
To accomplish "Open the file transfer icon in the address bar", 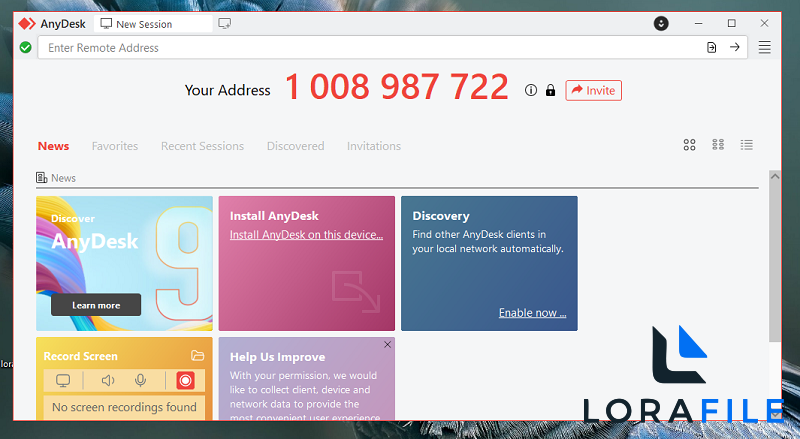I will click(711, 47).
